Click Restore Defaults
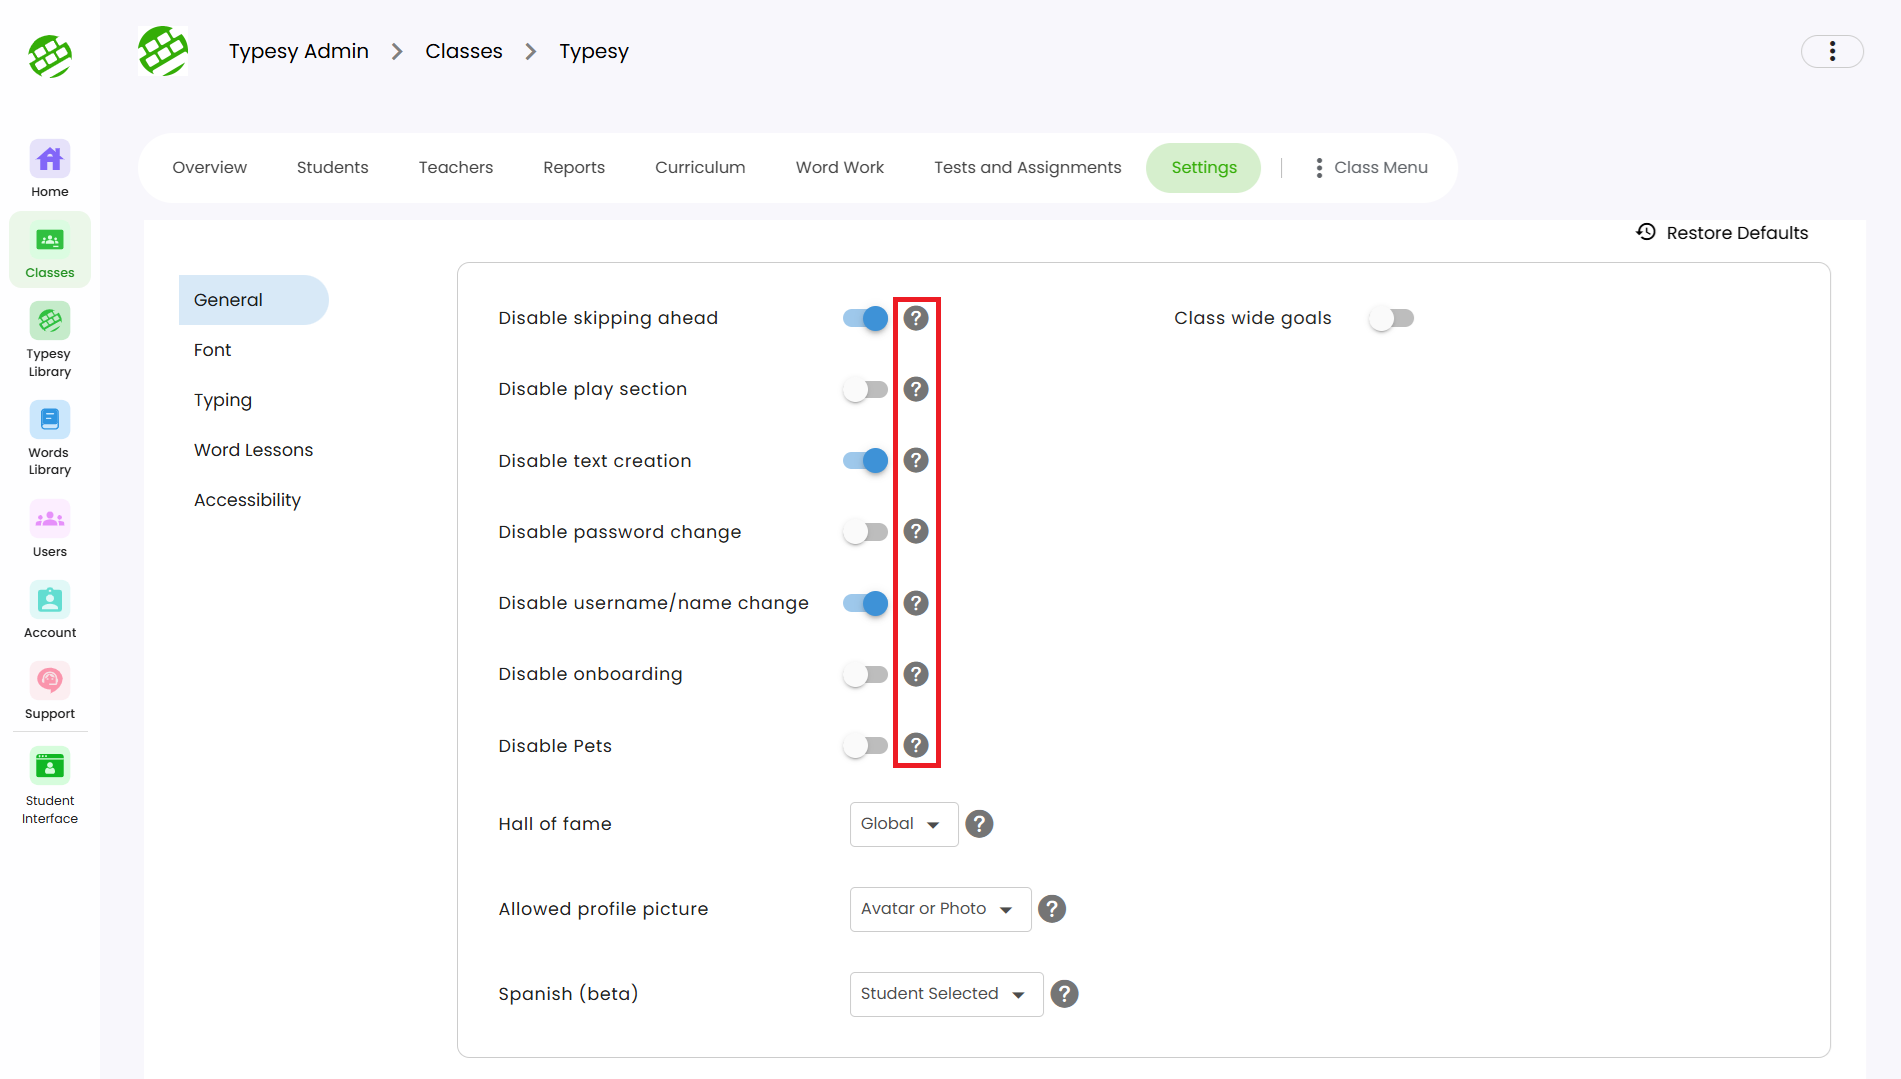The width and height of the screenshot is (1901, 1079). [x=1722, y=233]
